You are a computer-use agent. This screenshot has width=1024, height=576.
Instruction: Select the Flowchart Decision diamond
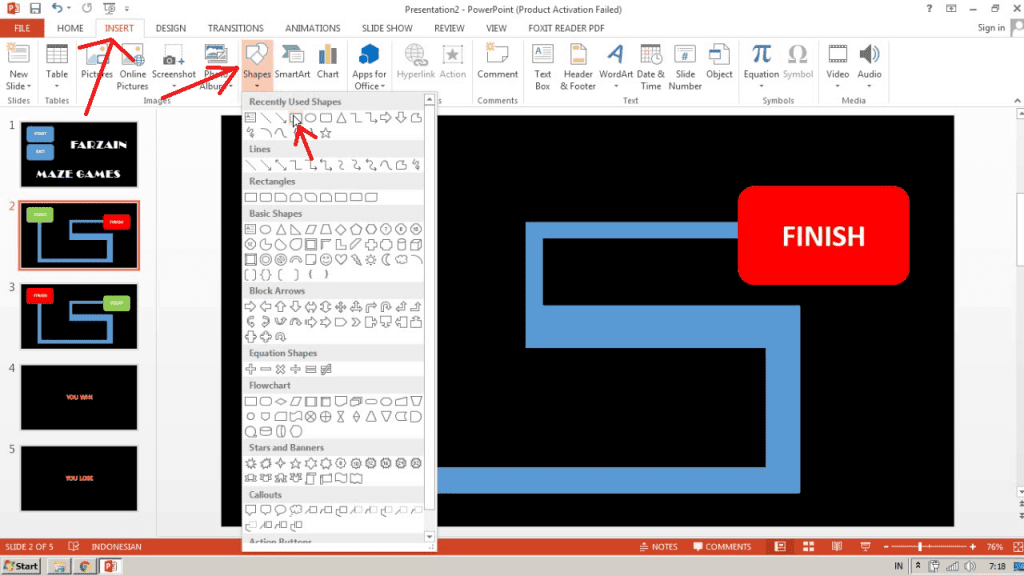[281, 401]
